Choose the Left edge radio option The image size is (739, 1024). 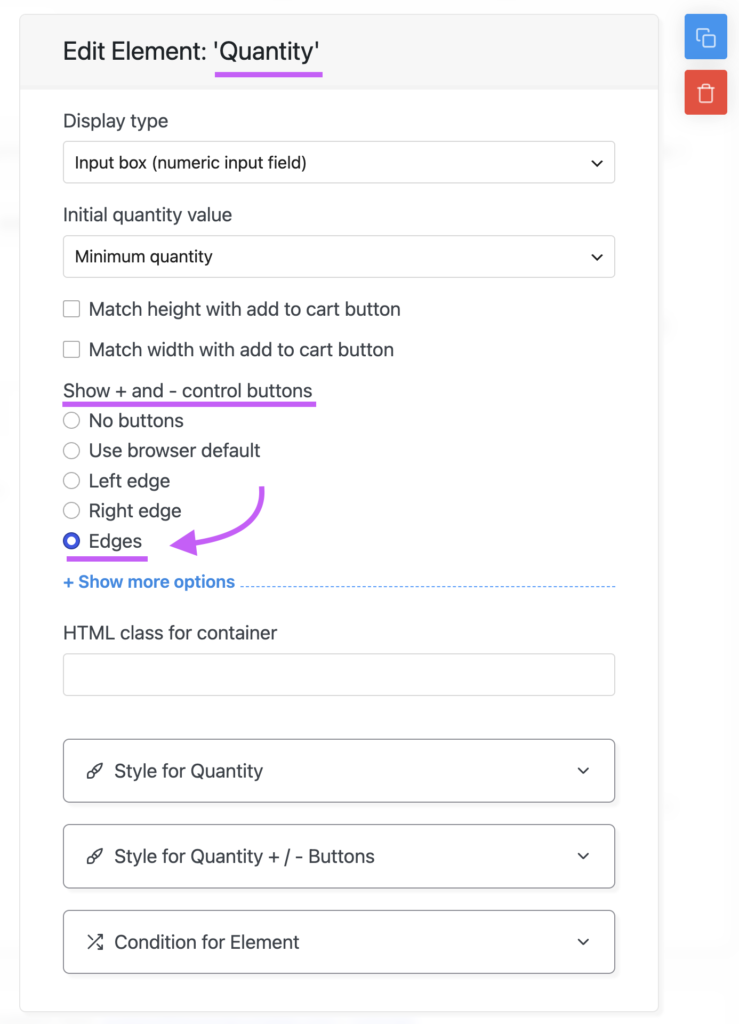pyautogui.click(x=71, y=481)
